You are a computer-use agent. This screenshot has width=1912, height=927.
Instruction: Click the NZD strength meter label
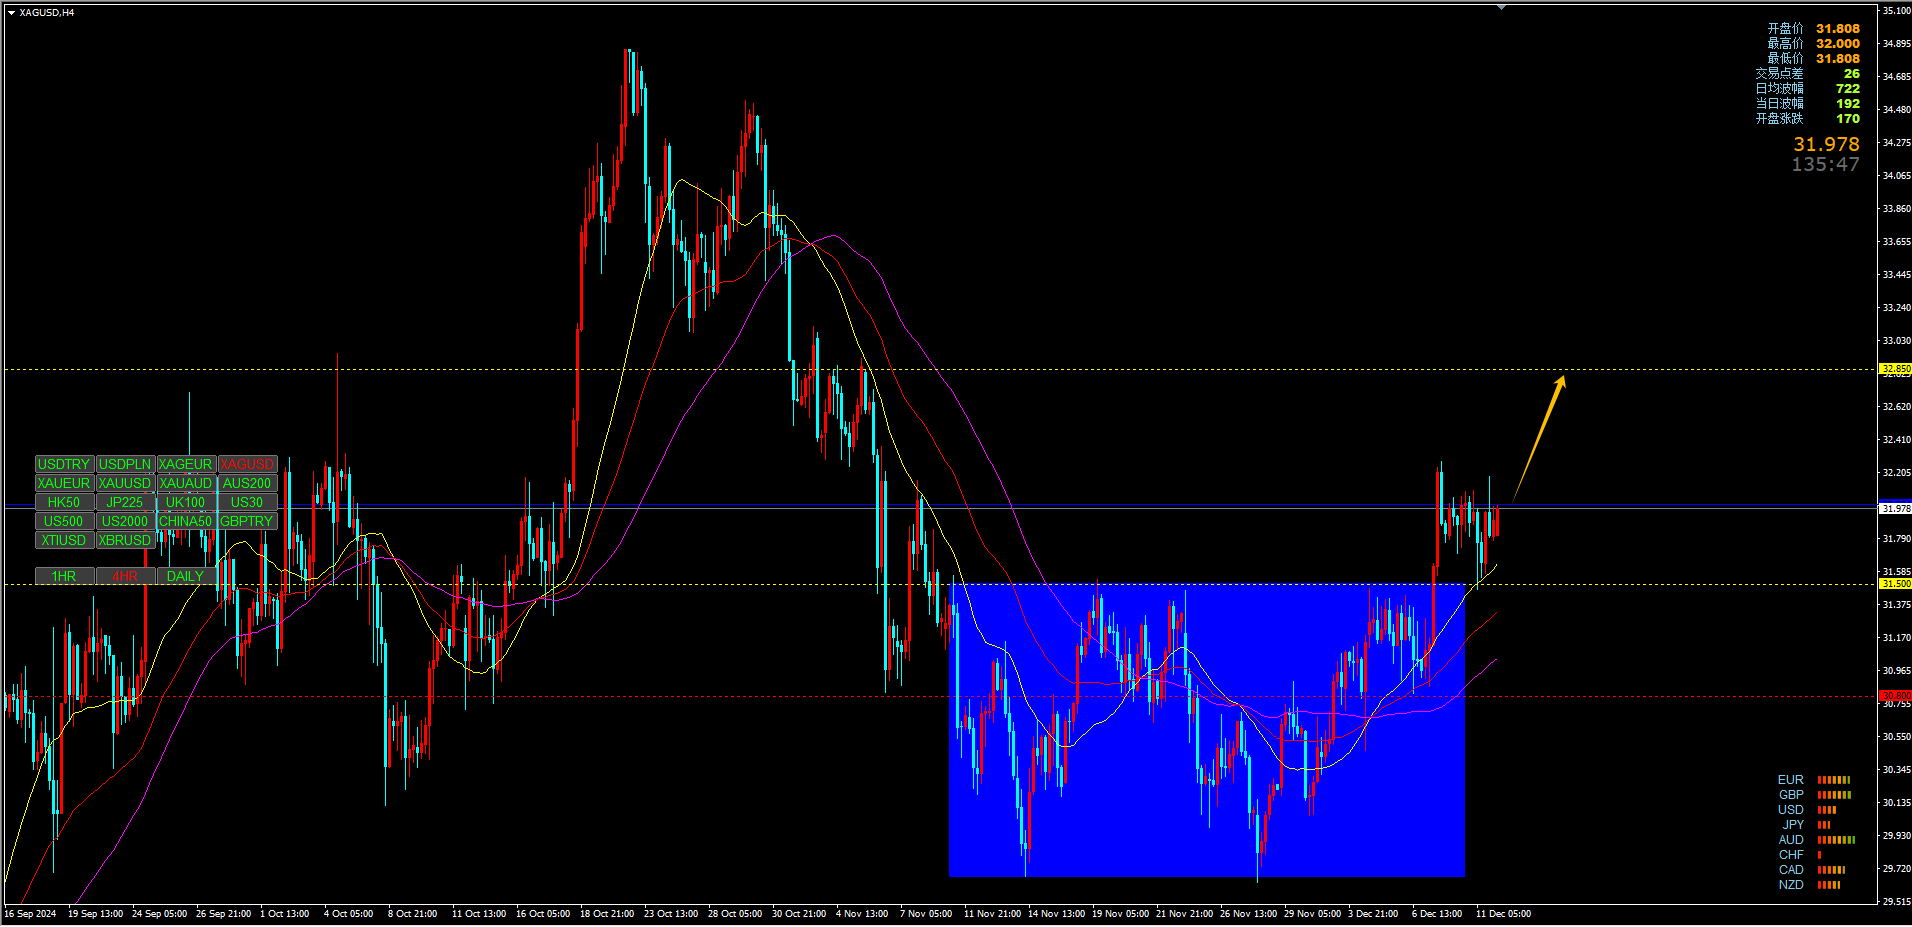(1791, 885)
